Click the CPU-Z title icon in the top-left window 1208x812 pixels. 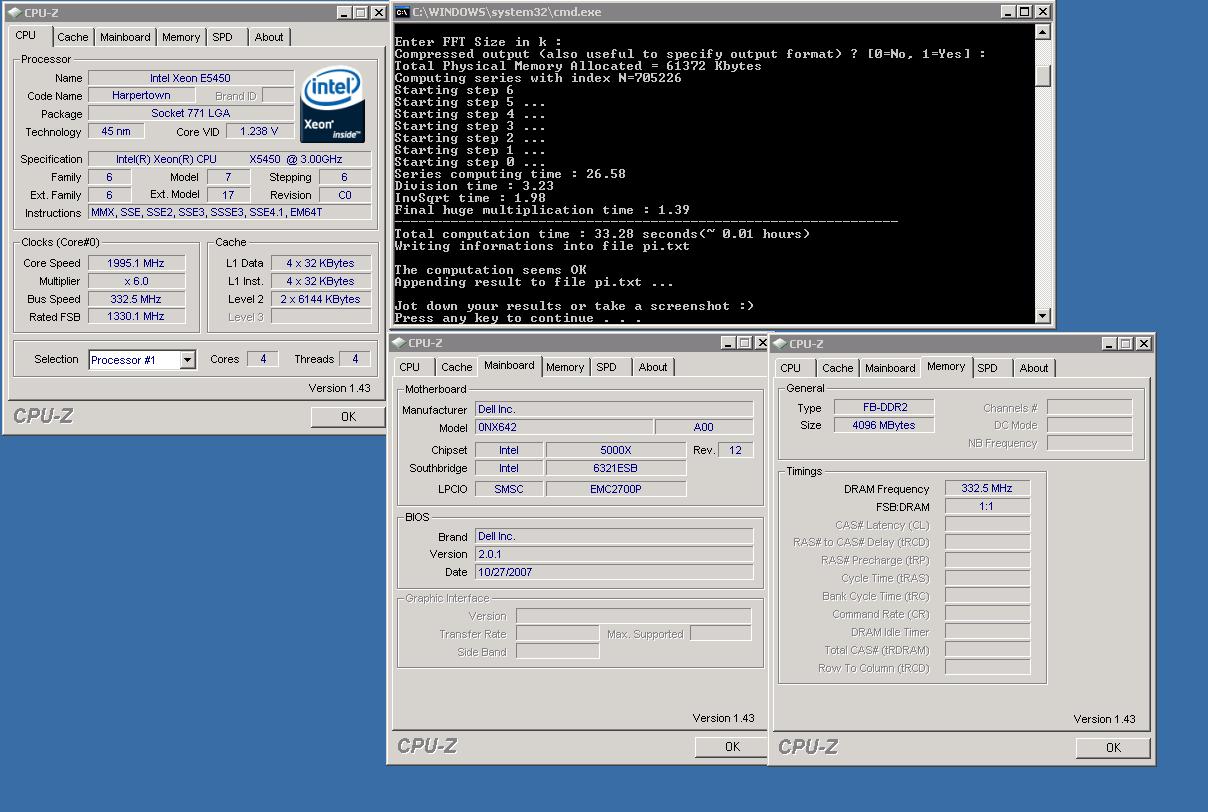14,12
